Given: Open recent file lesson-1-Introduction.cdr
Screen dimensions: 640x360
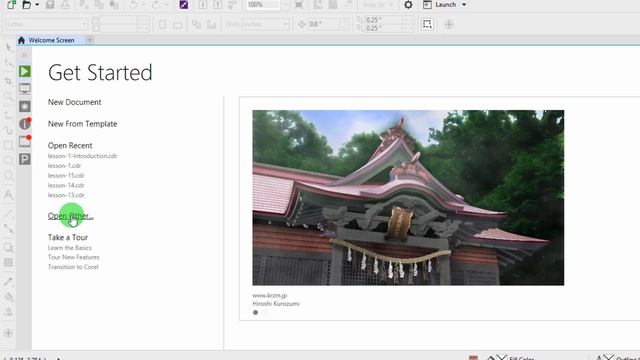Looking at the screenshot, I should [82, 156].
